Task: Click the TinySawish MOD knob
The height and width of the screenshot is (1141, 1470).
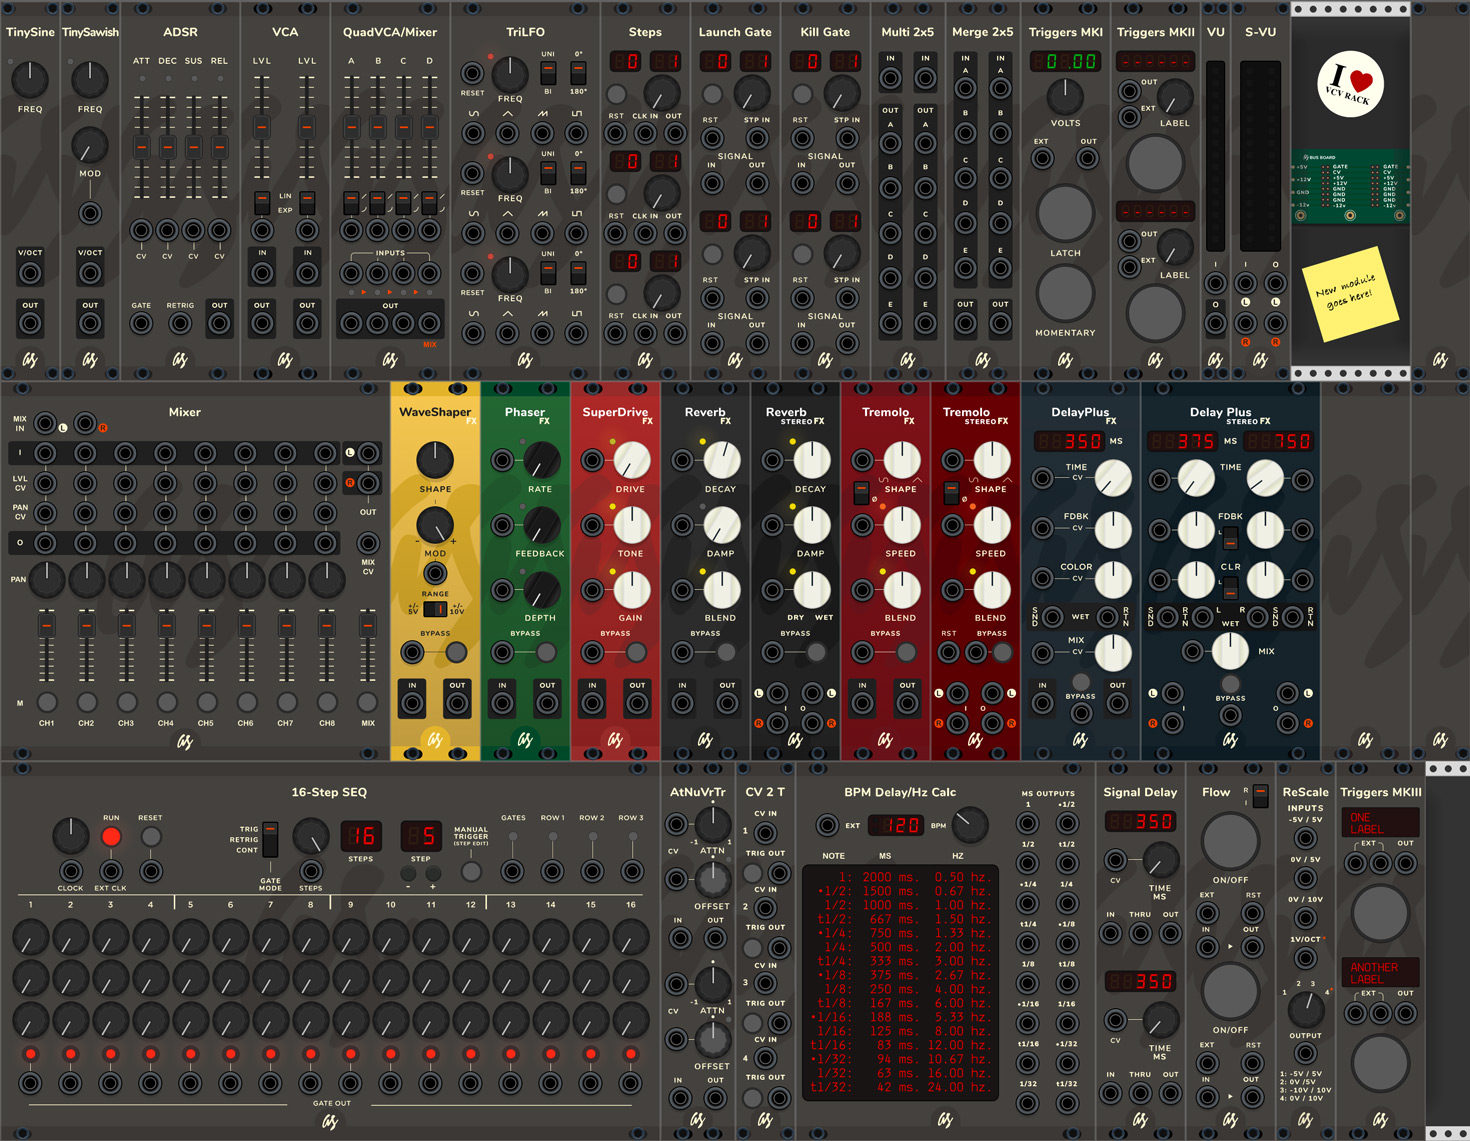Action: pyautogui.click(x=90, y=145)
